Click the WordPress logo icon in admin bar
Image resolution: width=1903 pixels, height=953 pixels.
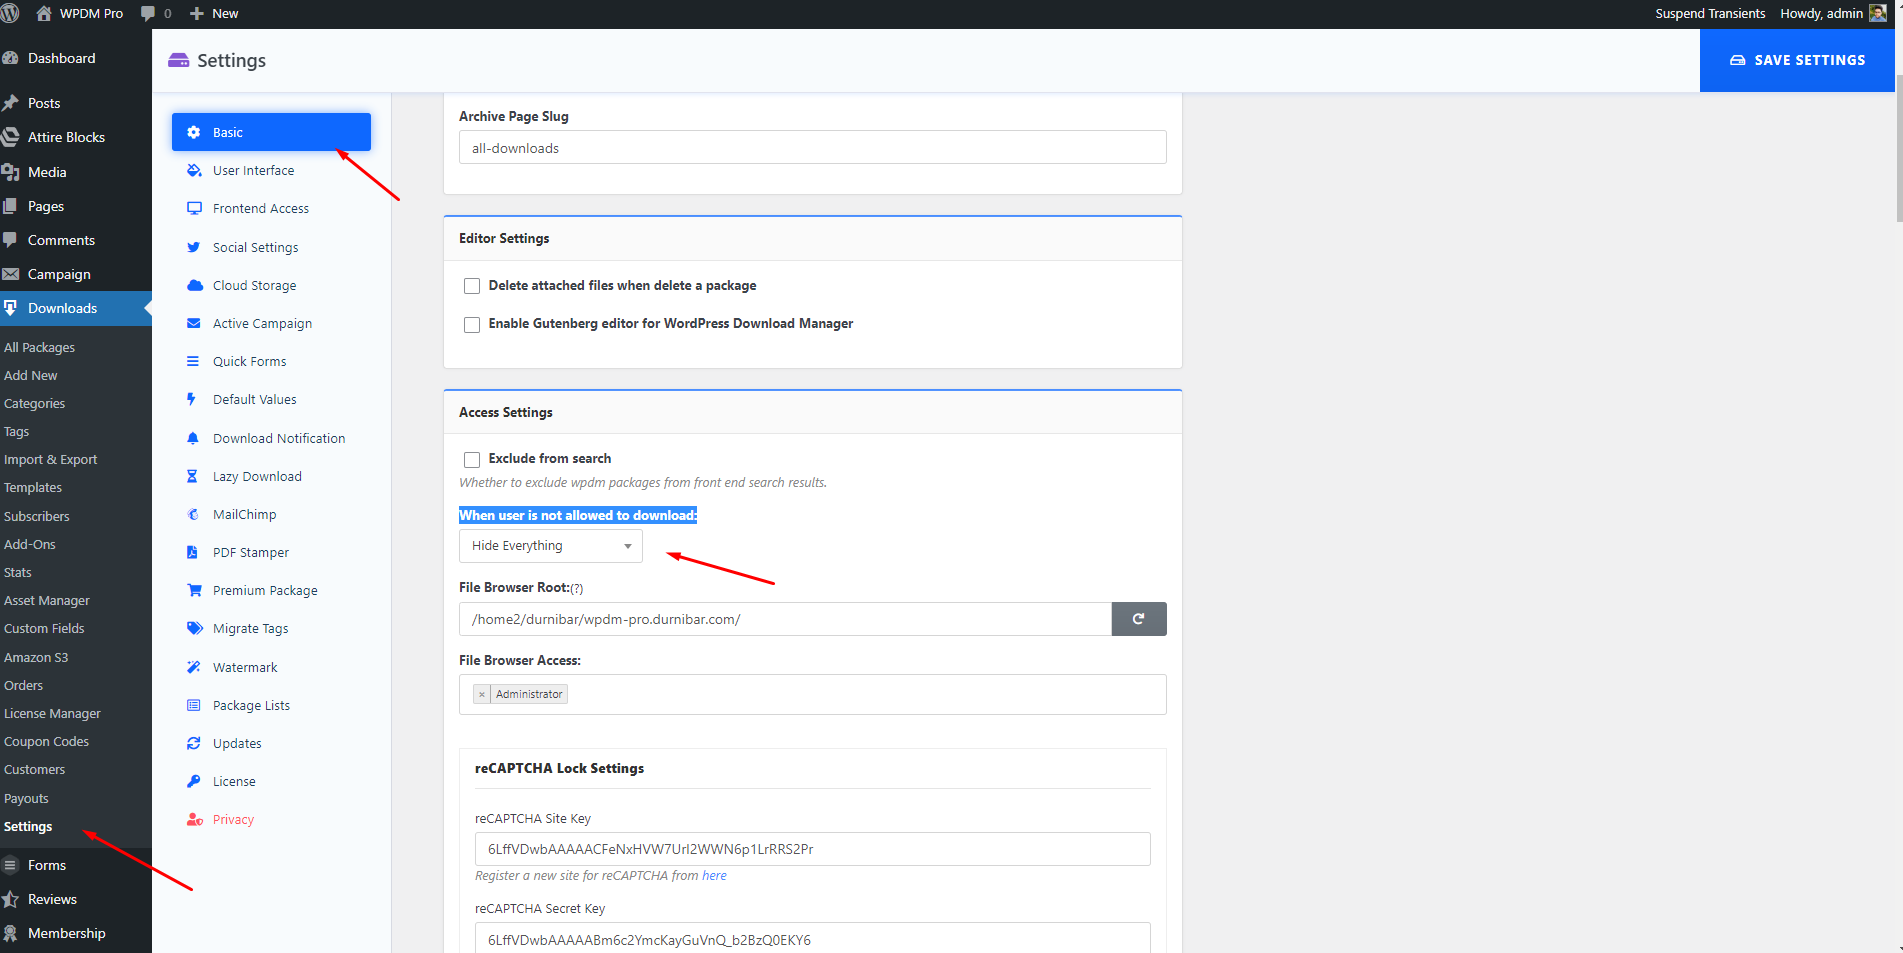(x=10, y=13)
